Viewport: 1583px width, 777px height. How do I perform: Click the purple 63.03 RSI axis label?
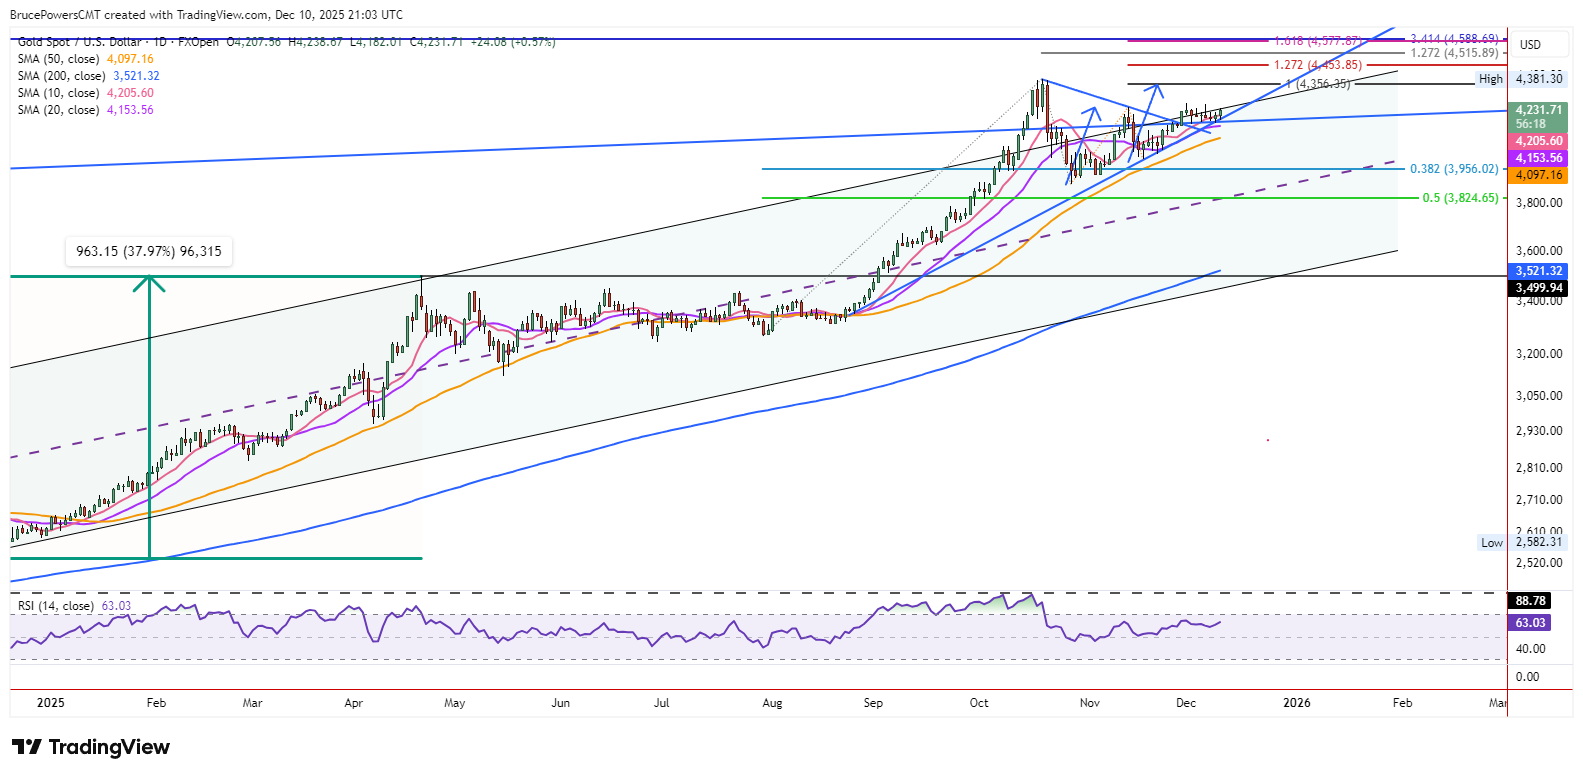pyautogui.click(x=1530, y=623)
